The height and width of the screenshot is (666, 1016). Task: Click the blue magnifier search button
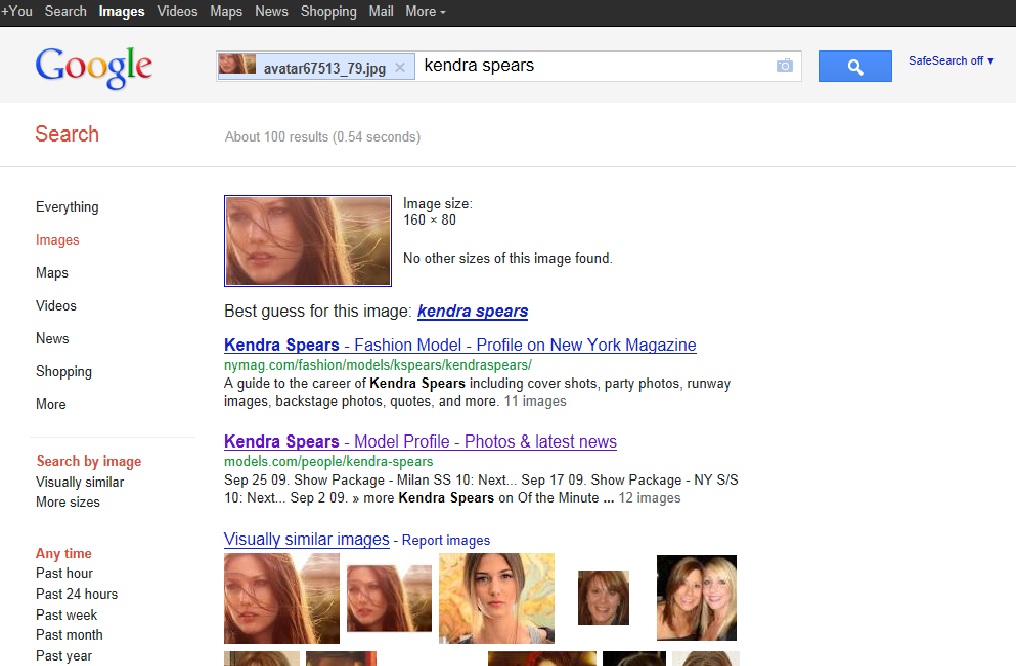[854, 66]
